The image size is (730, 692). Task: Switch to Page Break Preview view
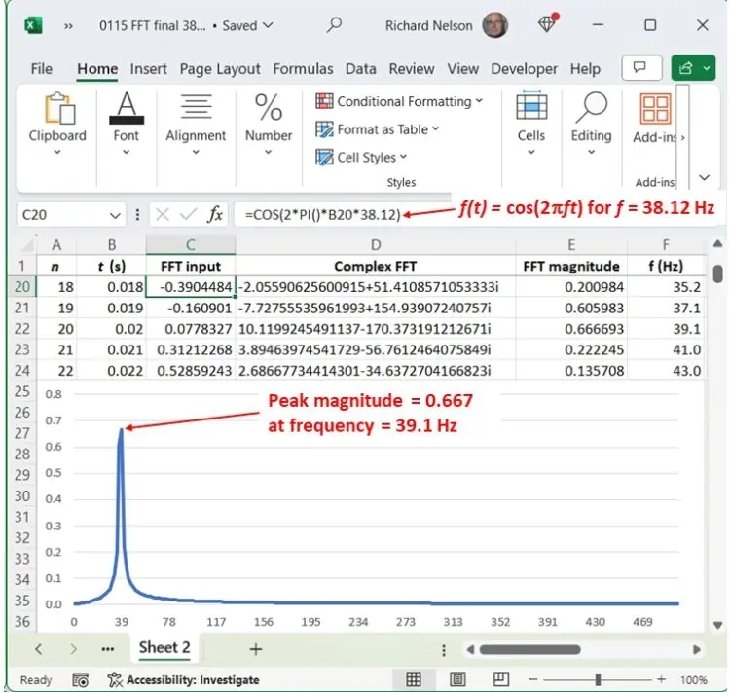(500, 679)
